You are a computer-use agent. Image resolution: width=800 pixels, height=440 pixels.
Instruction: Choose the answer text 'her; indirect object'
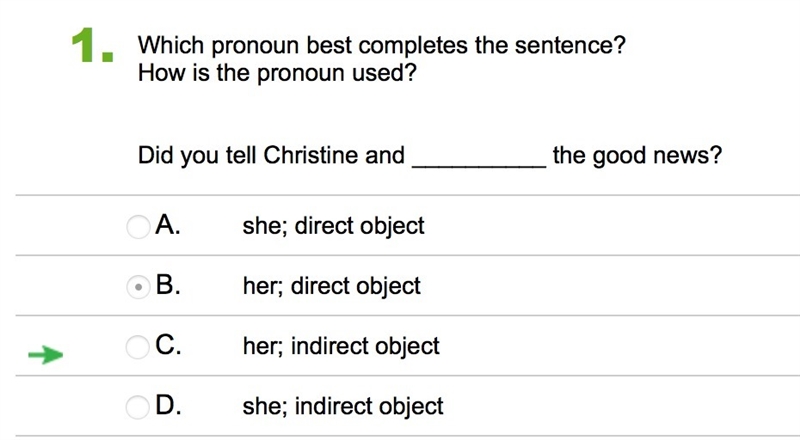[x=341, y=346]
